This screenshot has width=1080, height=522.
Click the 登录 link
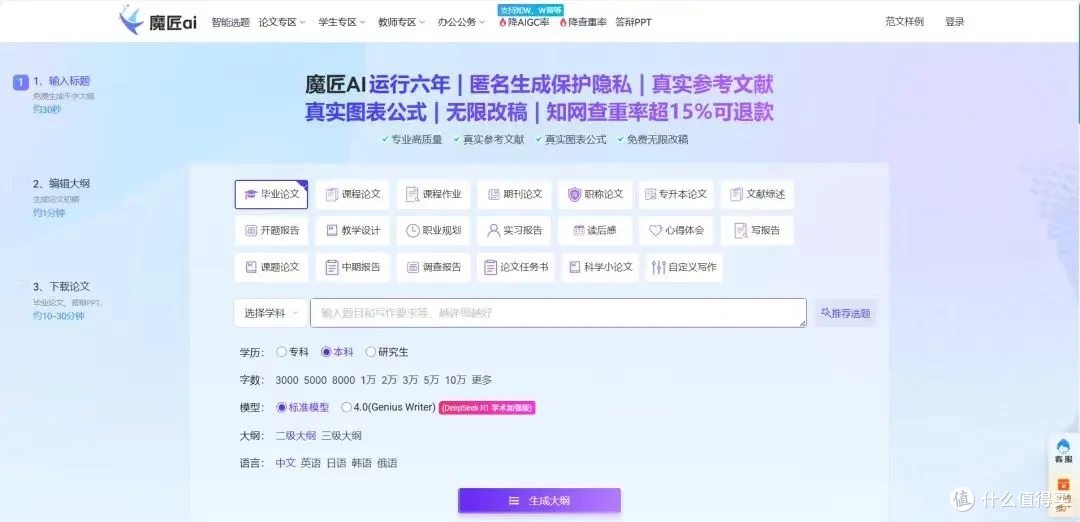(955, 21)
